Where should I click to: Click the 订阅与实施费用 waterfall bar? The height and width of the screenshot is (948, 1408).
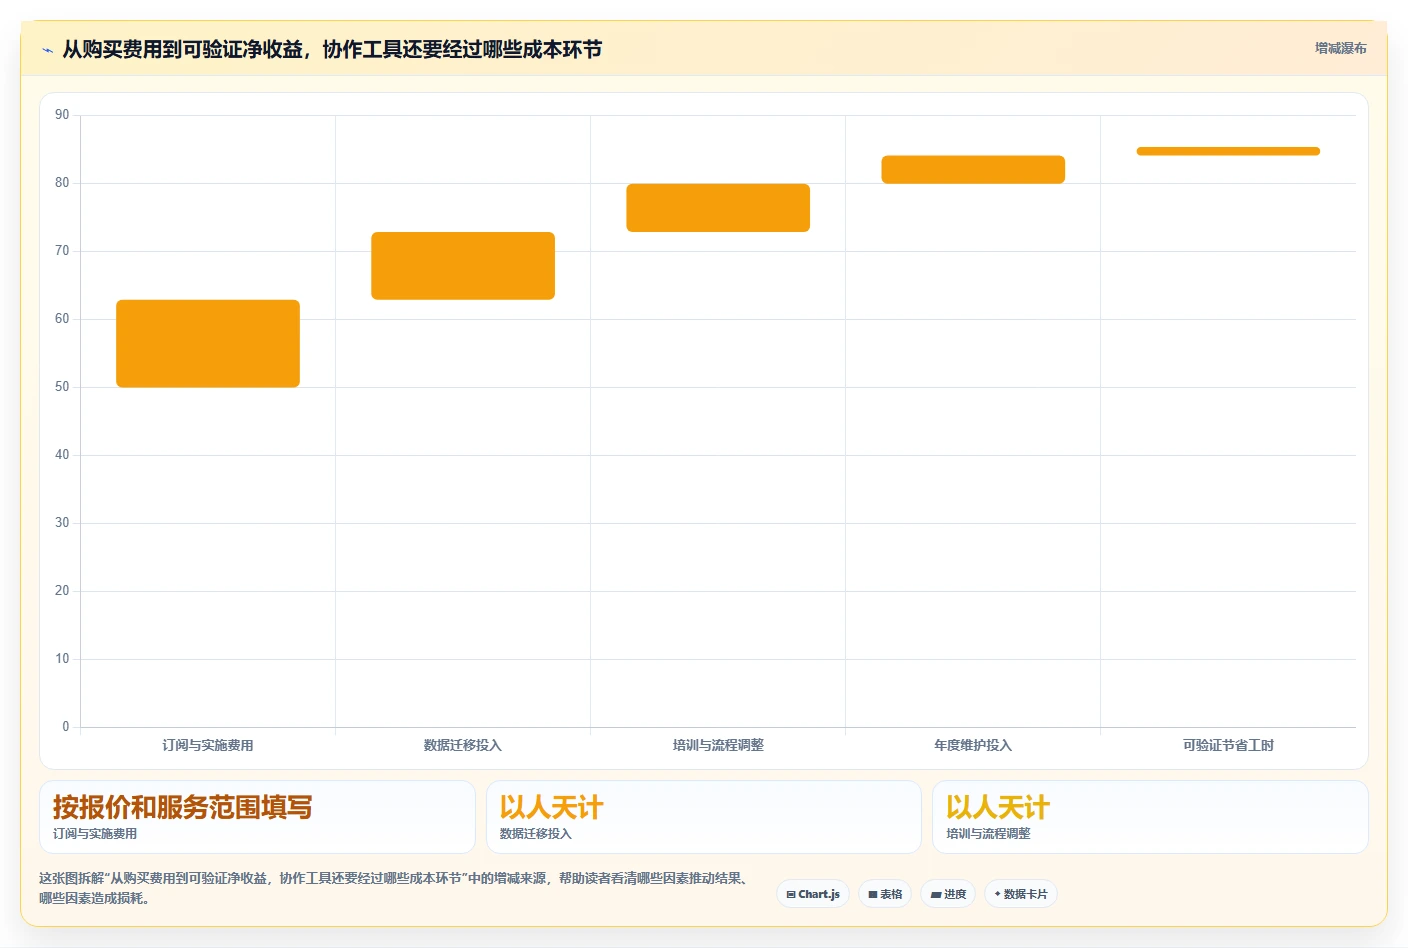pyautogui.click(x=208, y=343)
